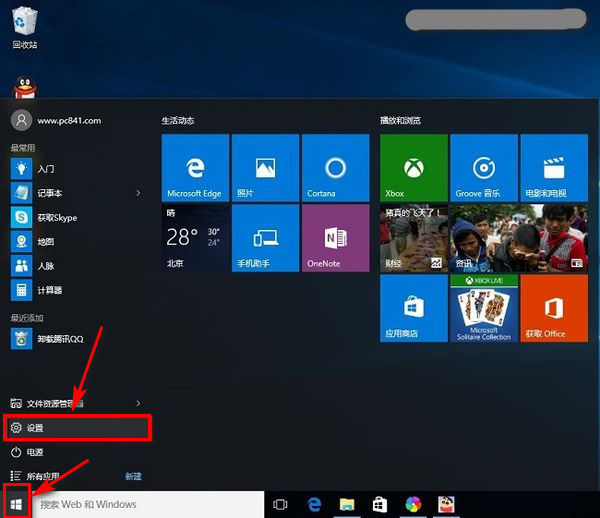Screen dimensions: 600x518
Task: Open the 财经 finance news tile
Action: tap(414, 238)
